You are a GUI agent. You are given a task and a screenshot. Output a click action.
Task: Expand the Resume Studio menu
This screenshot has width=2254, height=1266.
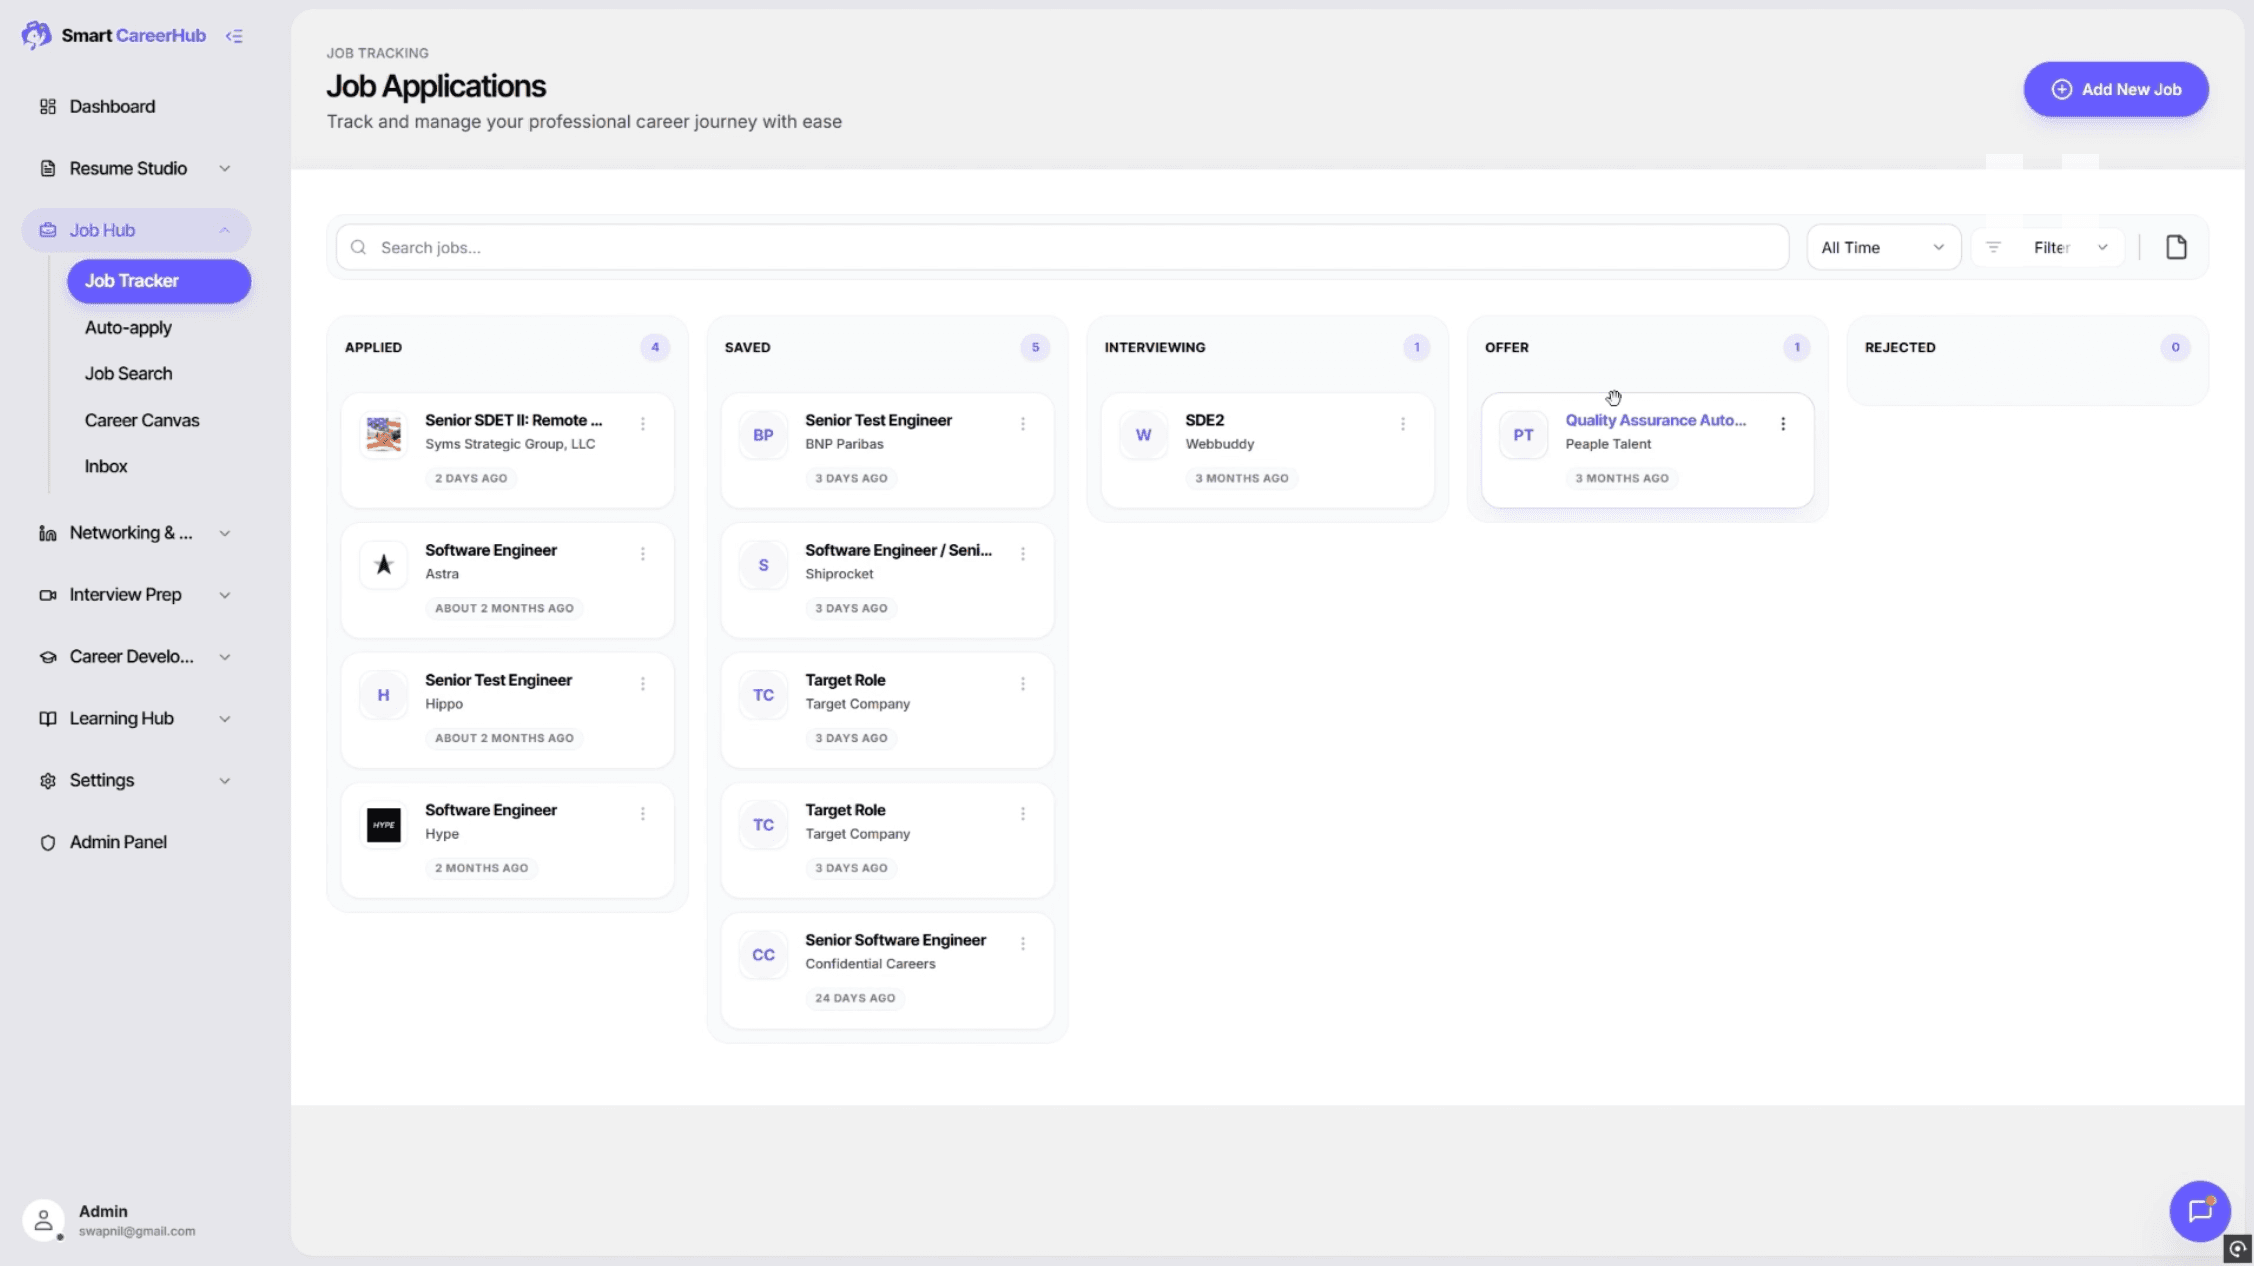coord(136,168)
